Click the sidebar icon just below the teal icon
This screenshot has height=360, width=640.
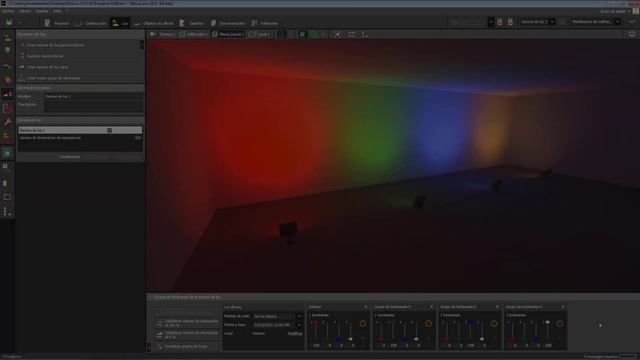coord(6,167)
